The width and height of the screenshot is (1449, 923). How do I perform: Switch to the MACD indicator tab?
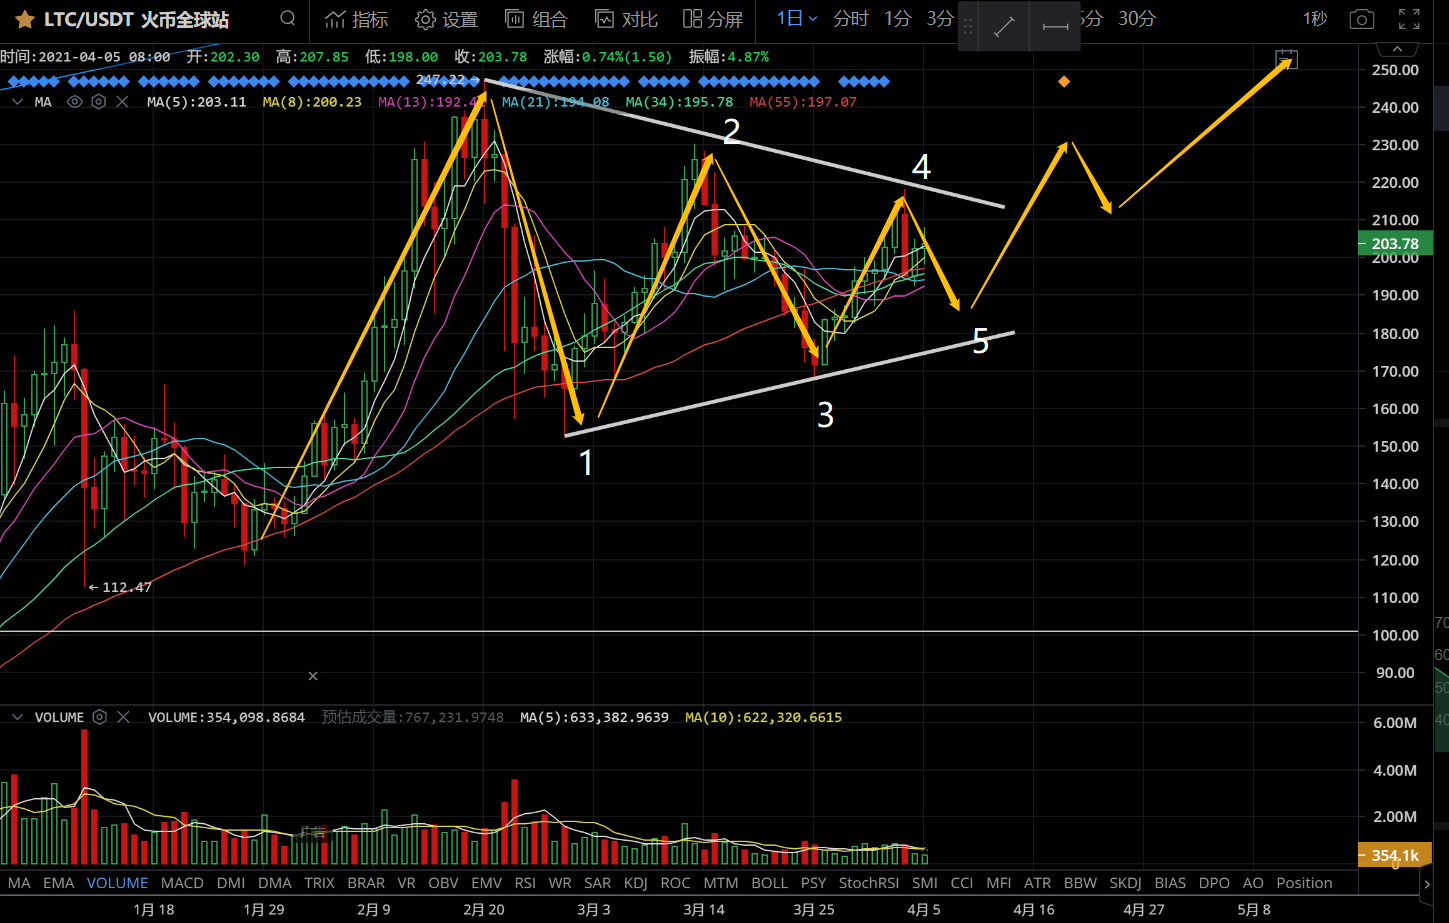click(182, 883)
